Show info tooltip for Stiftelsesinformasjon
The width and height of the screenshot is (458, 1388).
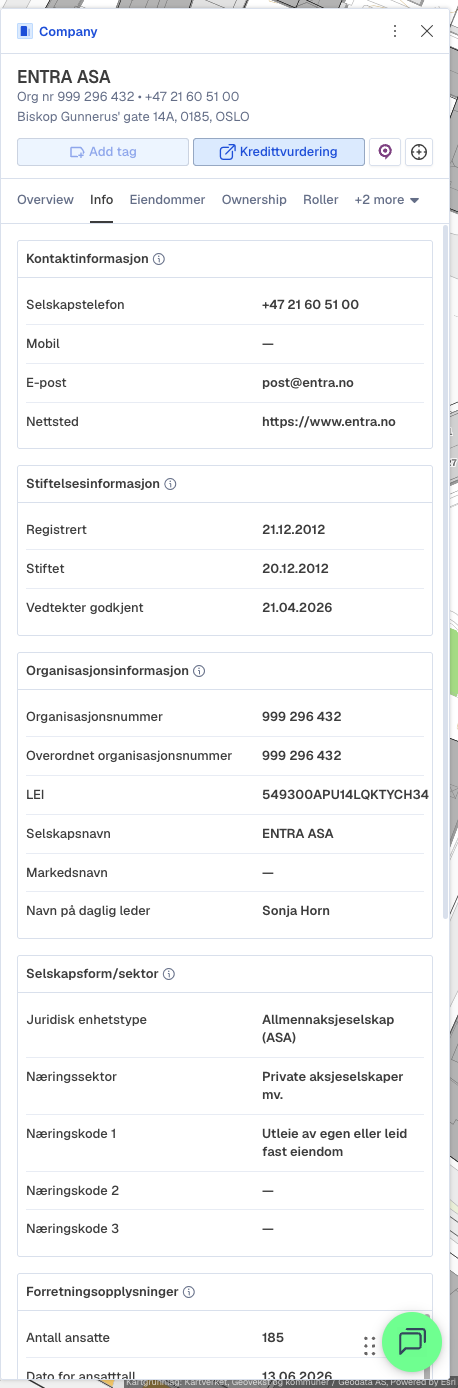[170, 484]
